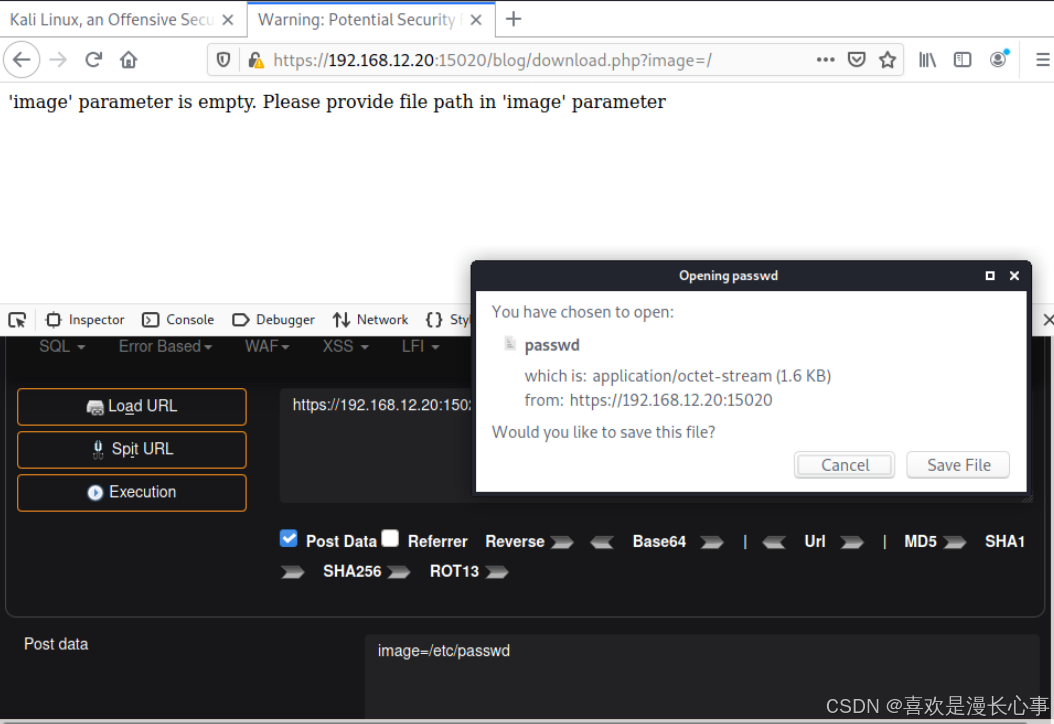Reload the current page
Image resolution: width=1054 pixels, height=724 pixels.
93,60
